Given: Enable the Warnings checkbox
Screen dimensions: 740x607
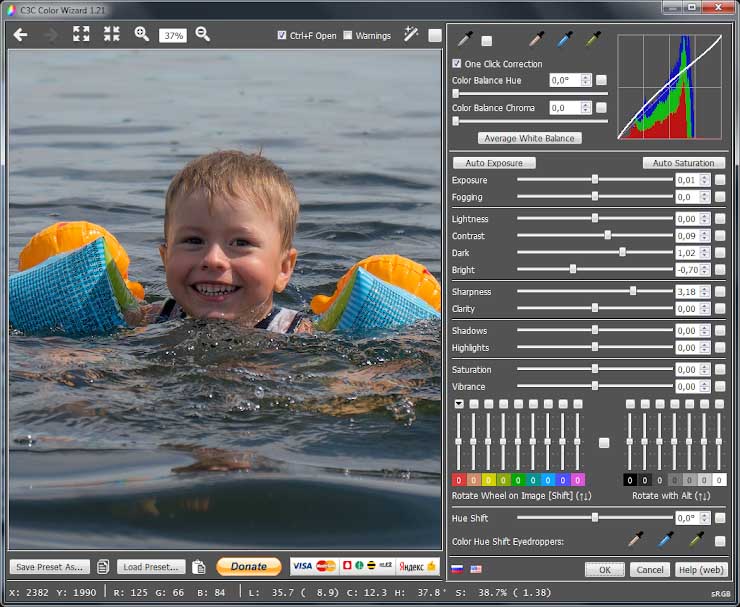Looking at the screenshot, I should click(x=348, y=35).
